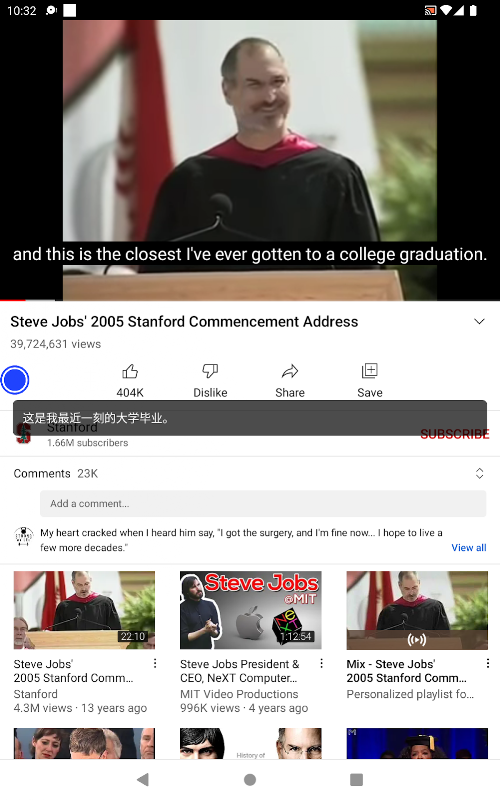Open options menu for Mix playlist
500x800 pixels.
487,663
